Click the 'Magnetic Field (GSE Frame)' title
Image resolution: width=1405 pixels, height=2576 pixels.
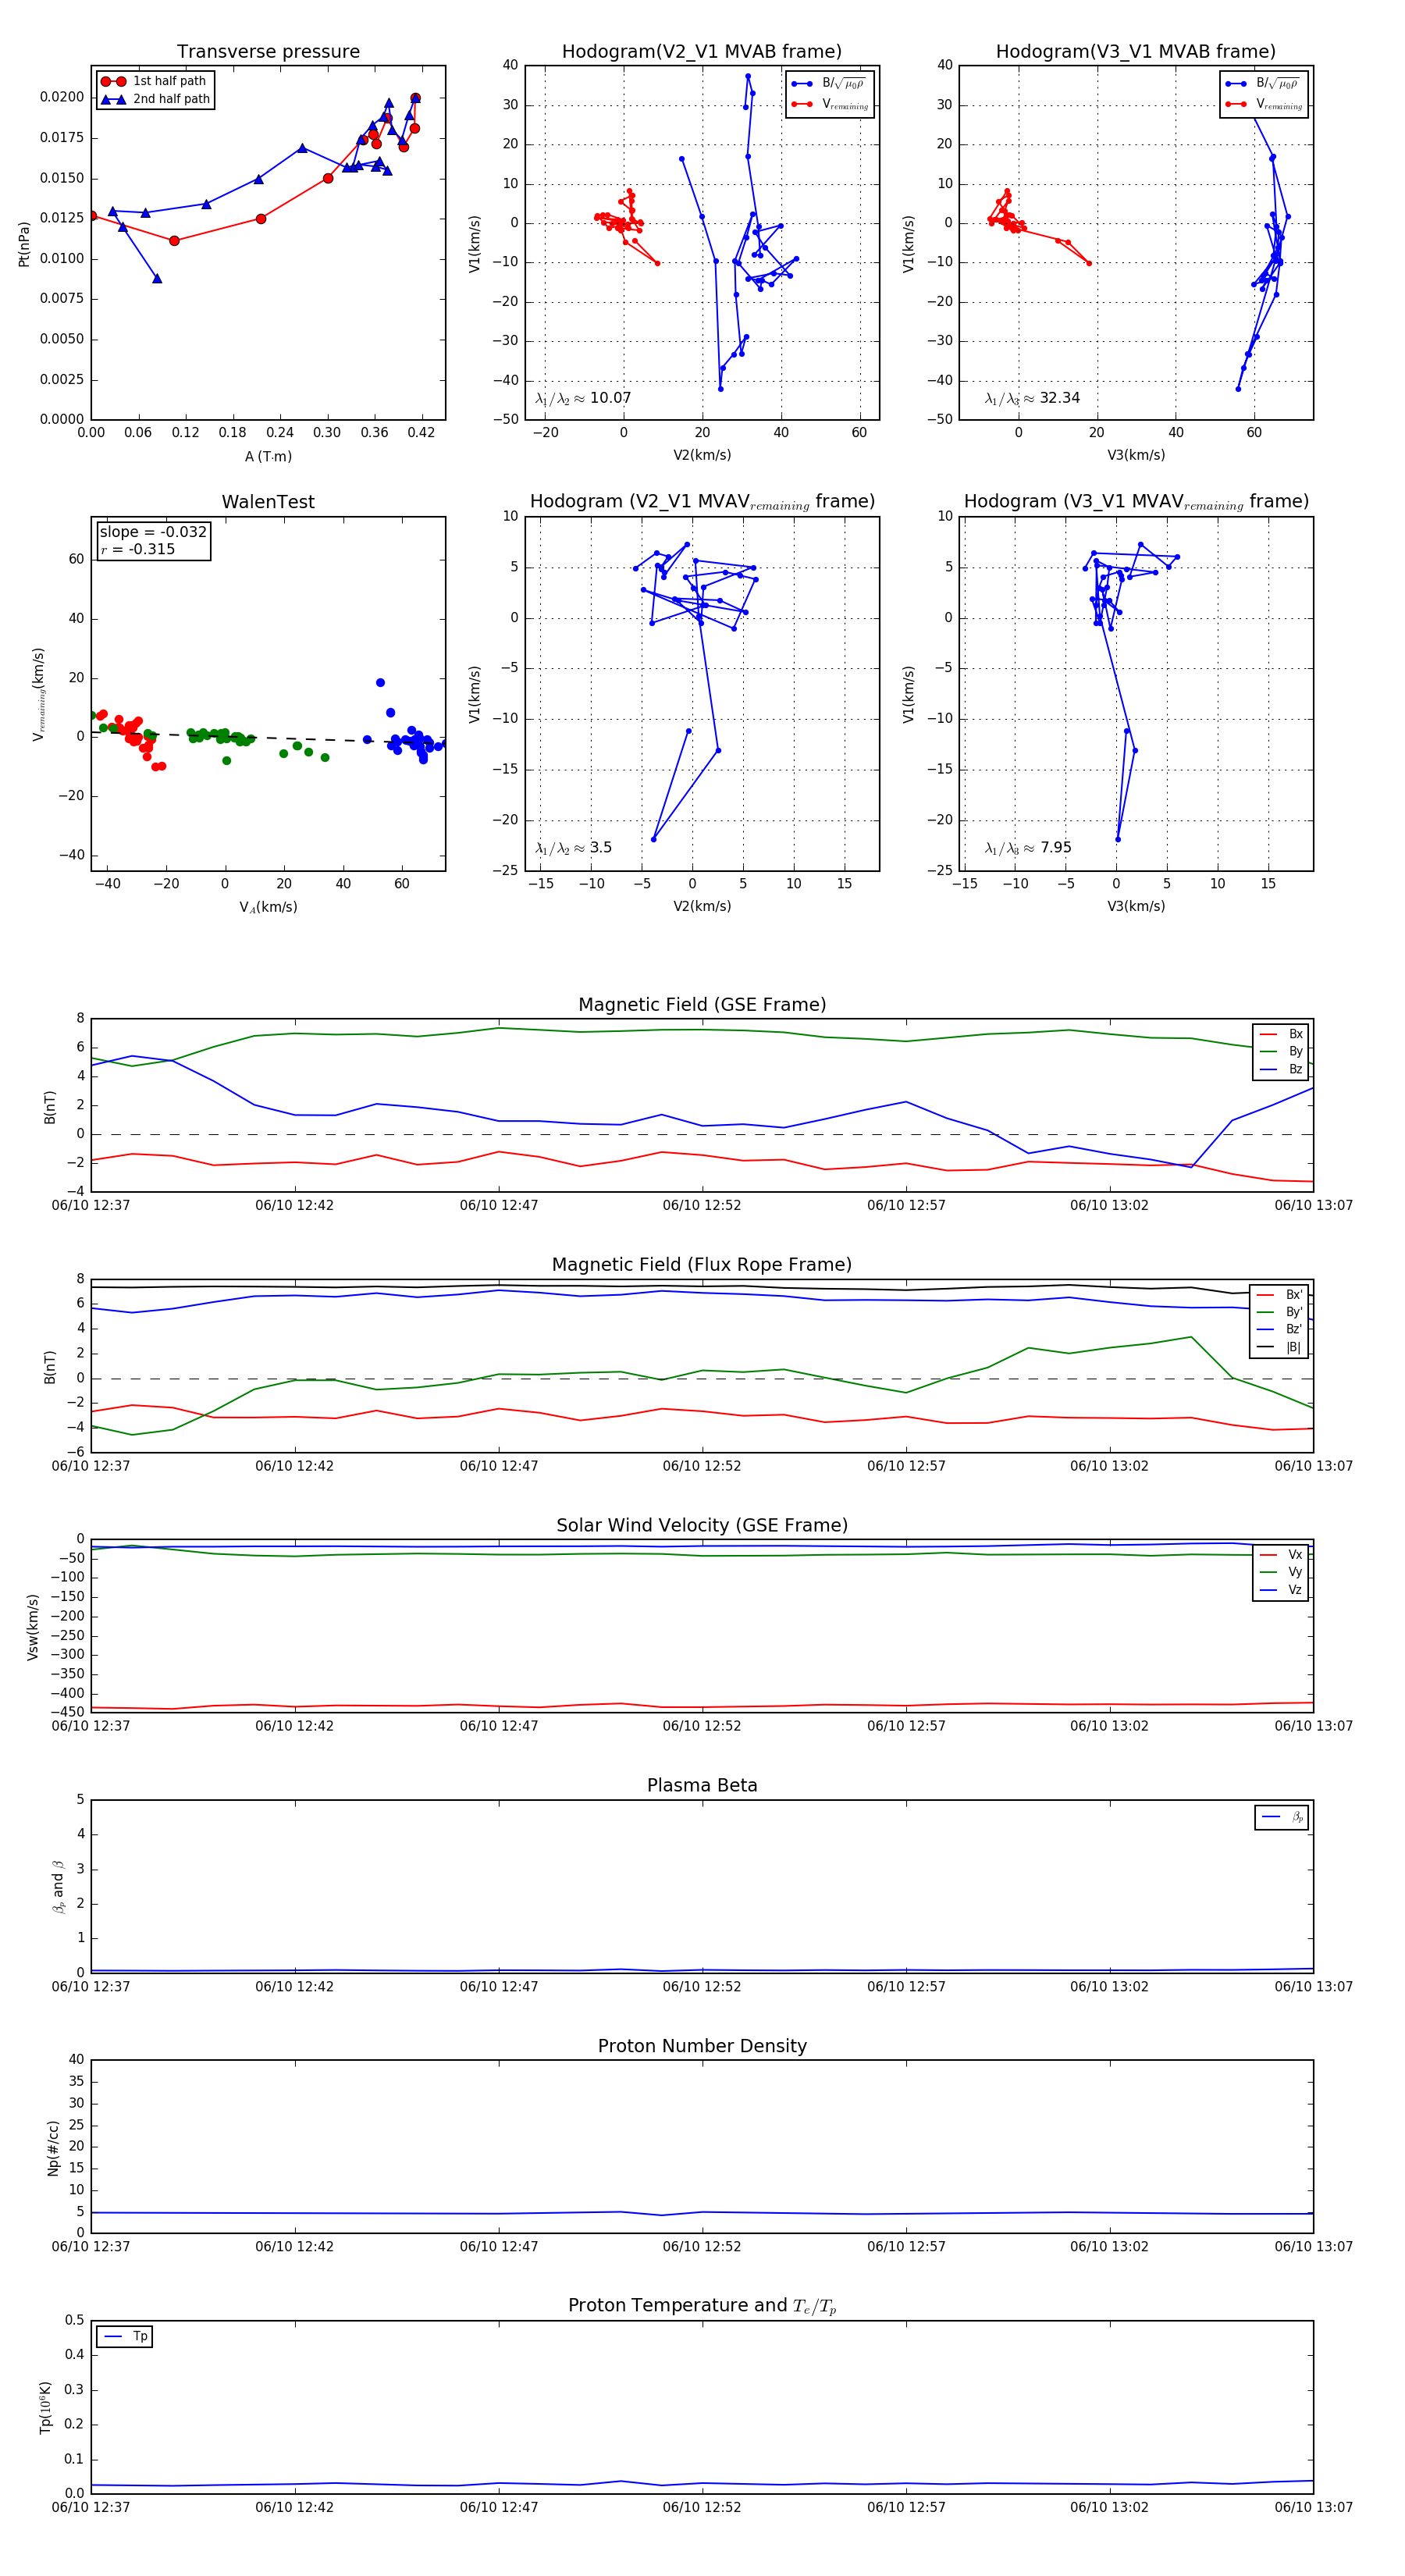point(702,1005)
